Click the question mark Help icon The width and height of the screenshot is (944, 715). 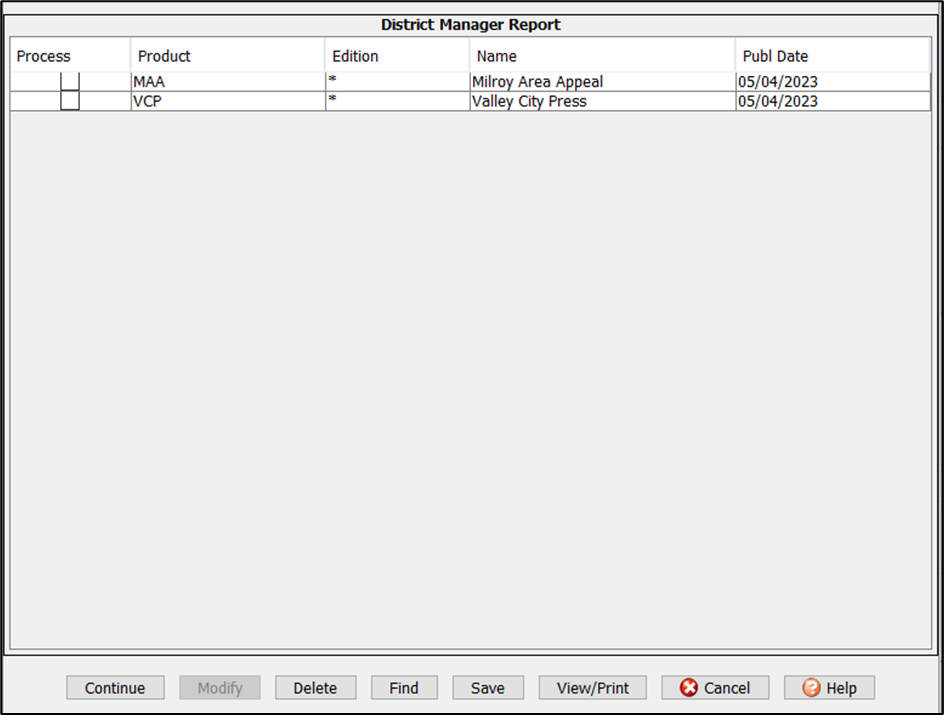(811, 688)
